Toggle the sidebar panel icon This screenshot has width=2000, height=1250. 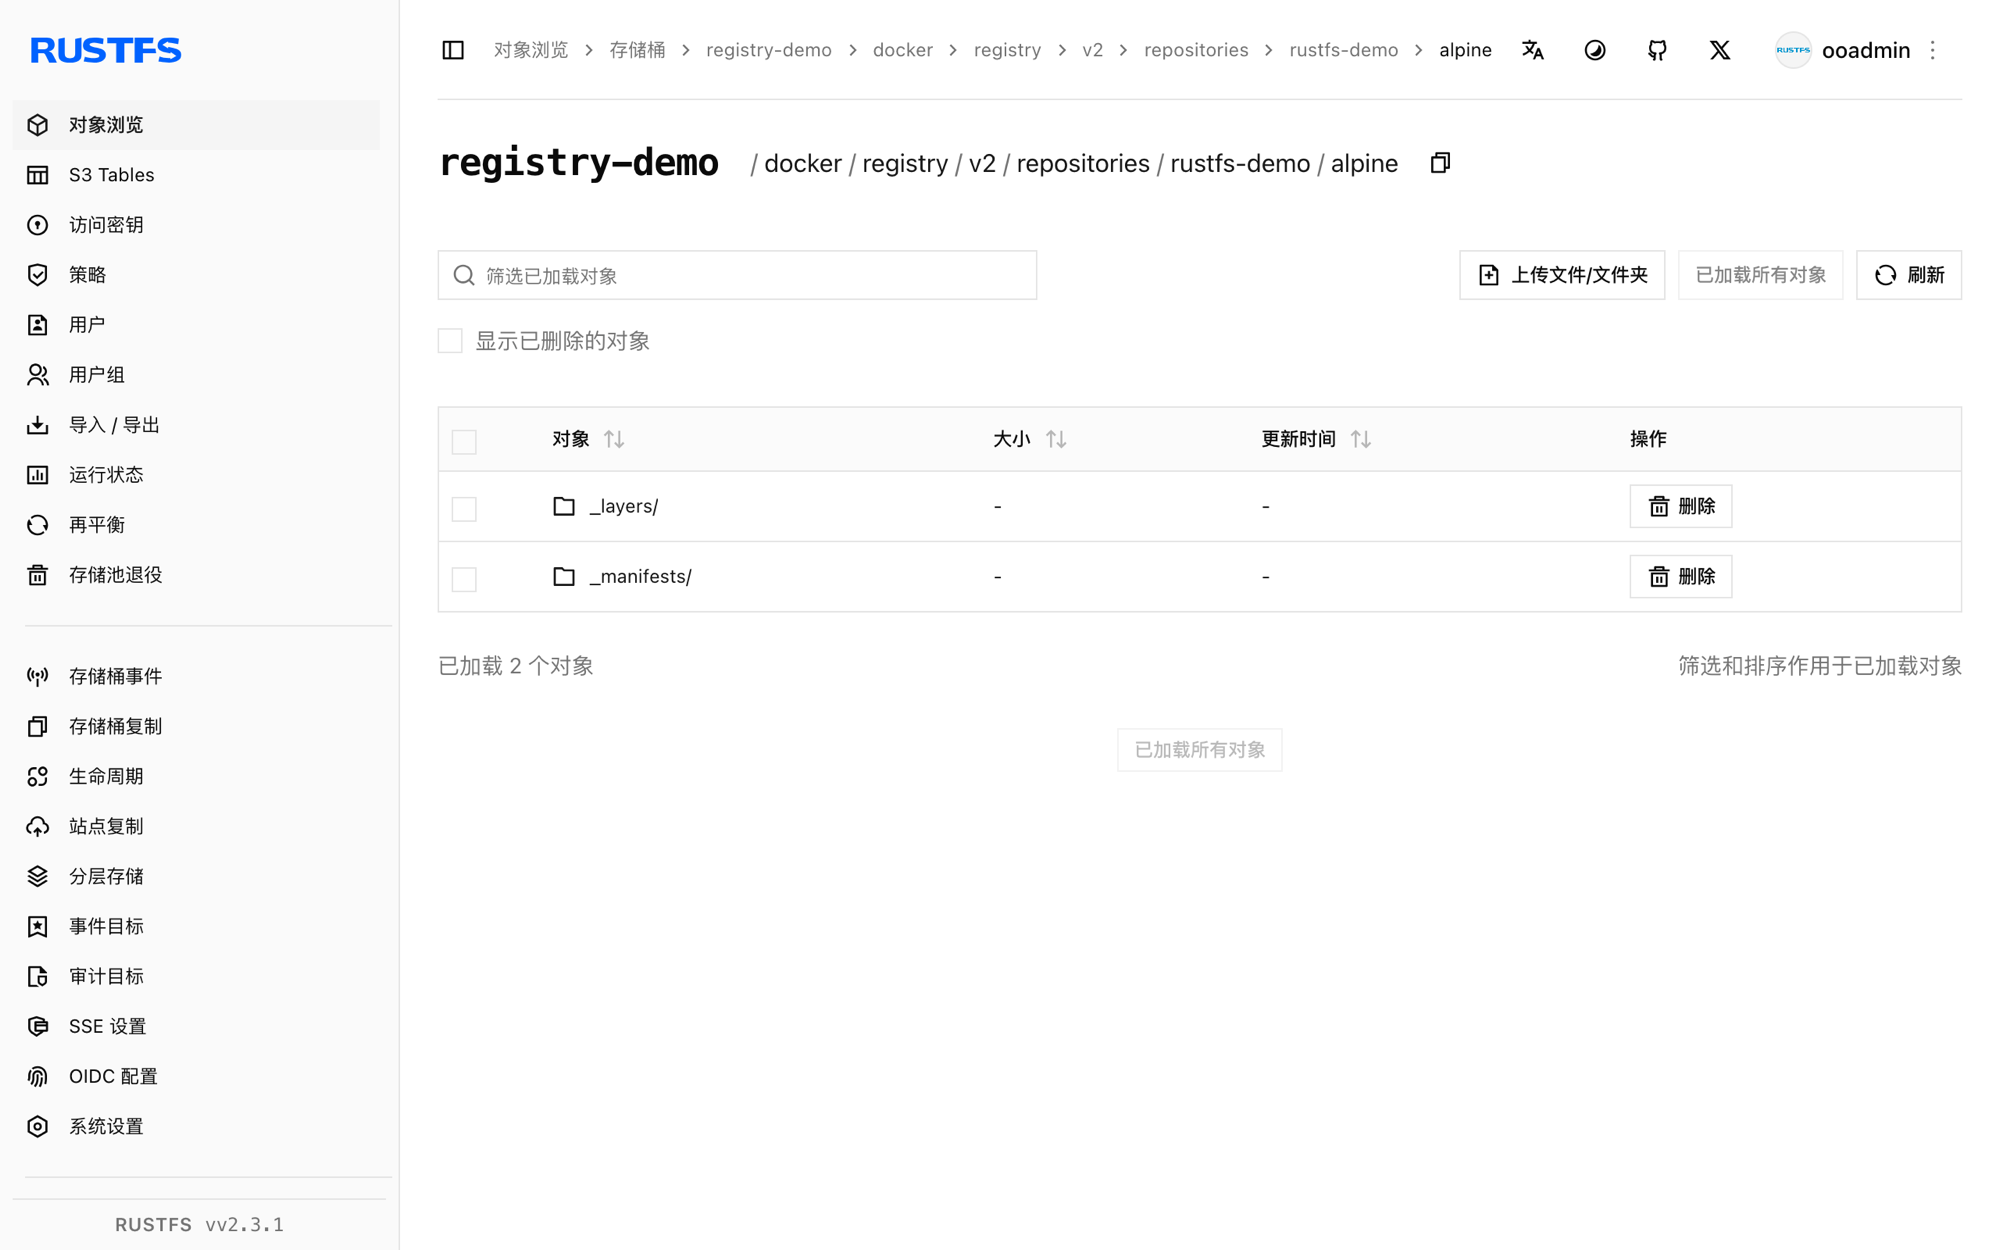click(x=453, y=50)
